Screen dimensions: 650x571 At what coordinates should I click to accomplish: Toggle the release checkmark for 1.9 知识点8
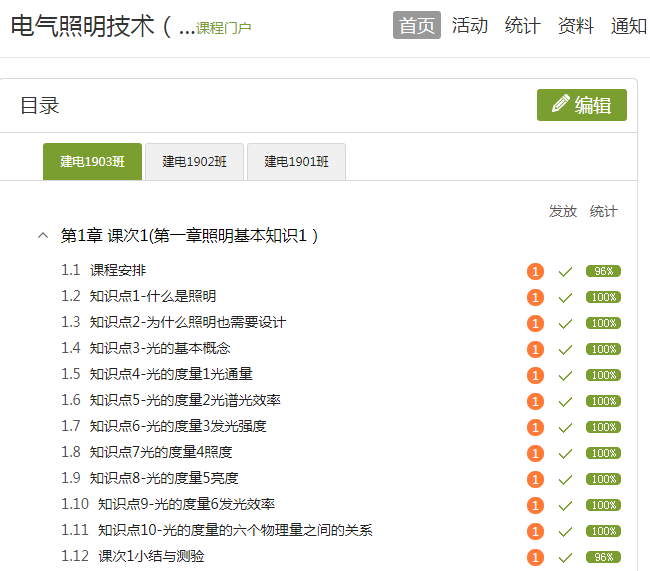click(x=565, y=479)
